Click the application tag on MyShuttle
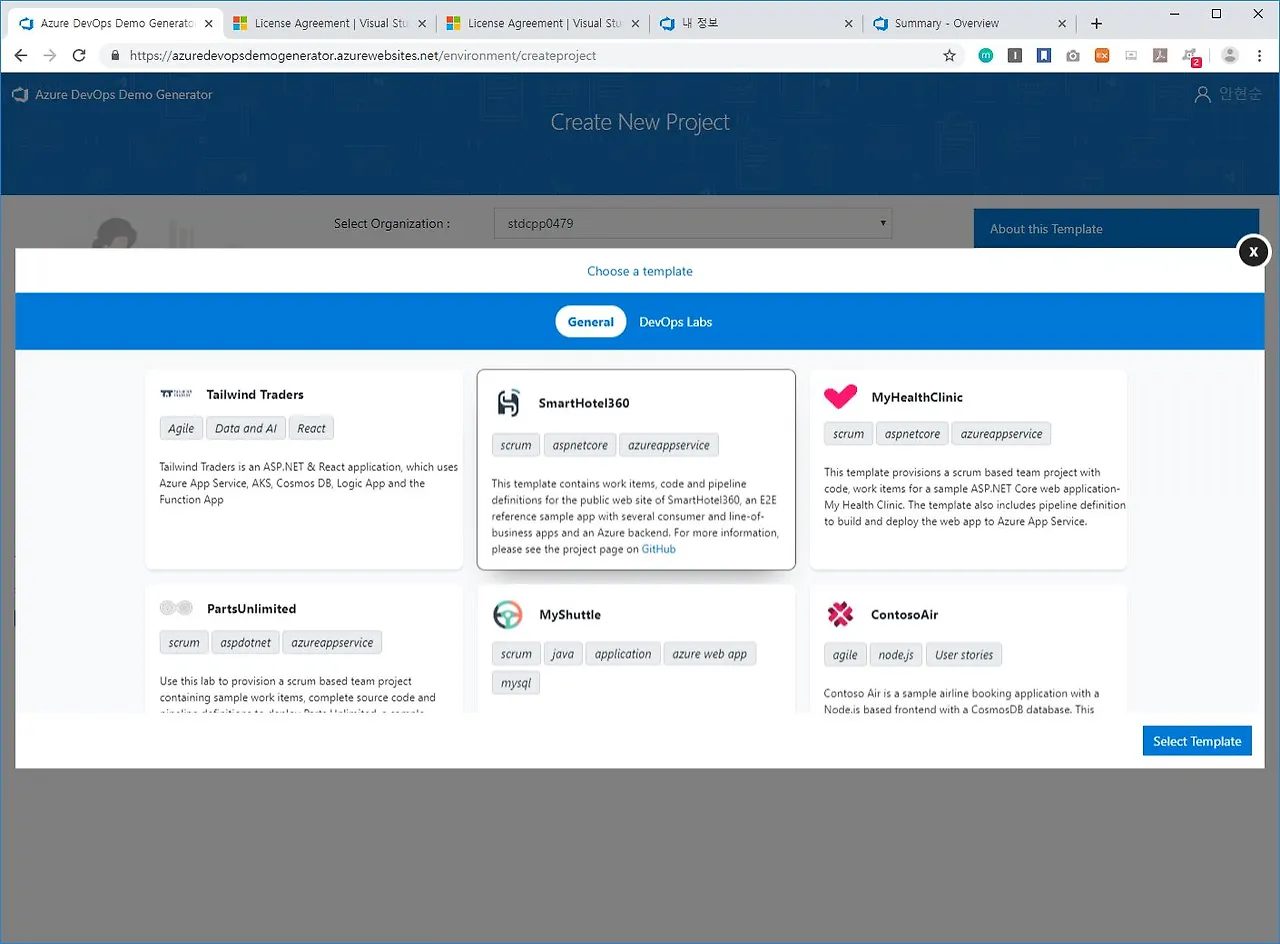The image size is (1280, 944). (623, 654)
